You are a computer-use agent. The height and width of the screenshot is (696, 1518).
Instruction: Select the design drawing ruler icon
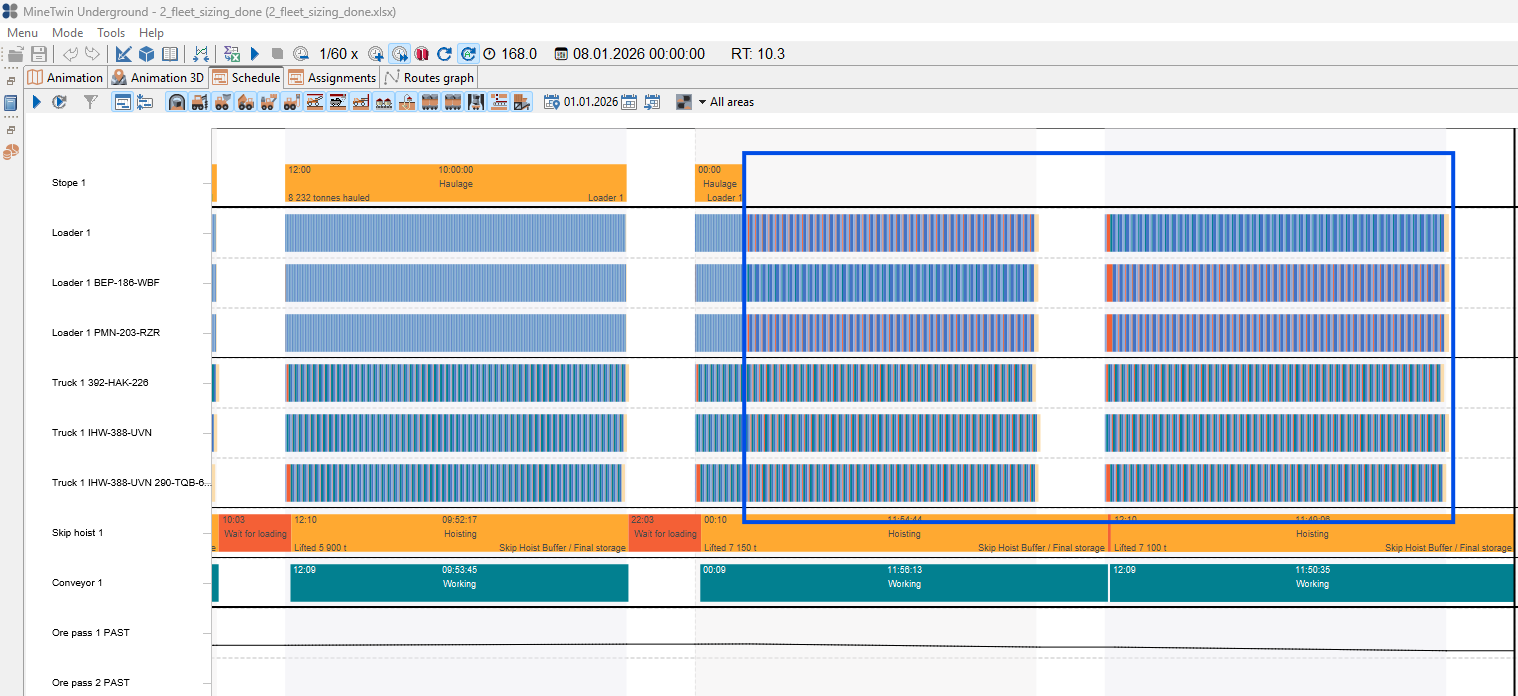(x=123, y=54)
